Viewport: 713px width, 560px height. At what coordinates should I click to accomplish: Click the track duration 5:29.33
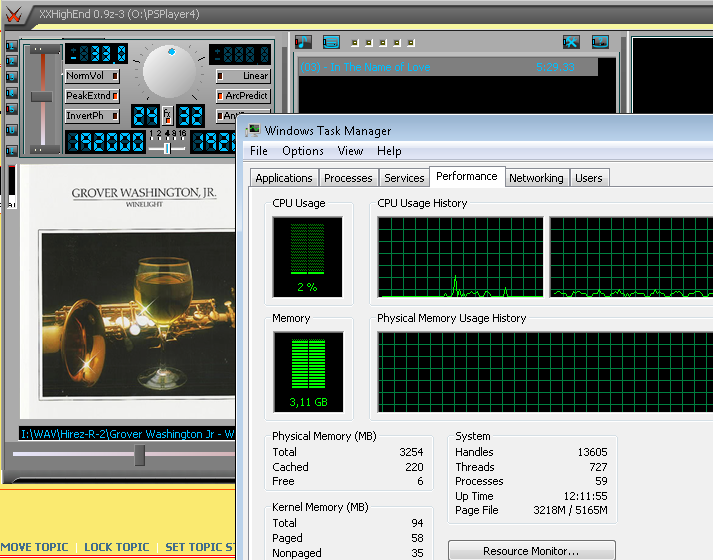pos(555,67)
